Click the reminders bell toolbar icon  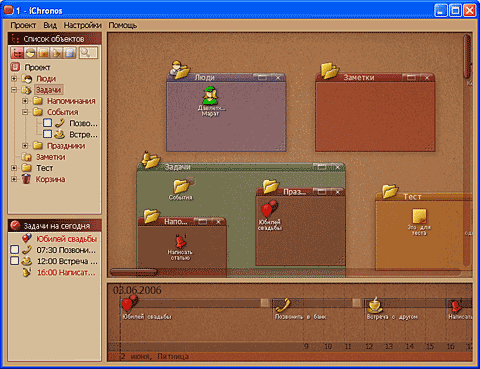click(x=56, y=53)
